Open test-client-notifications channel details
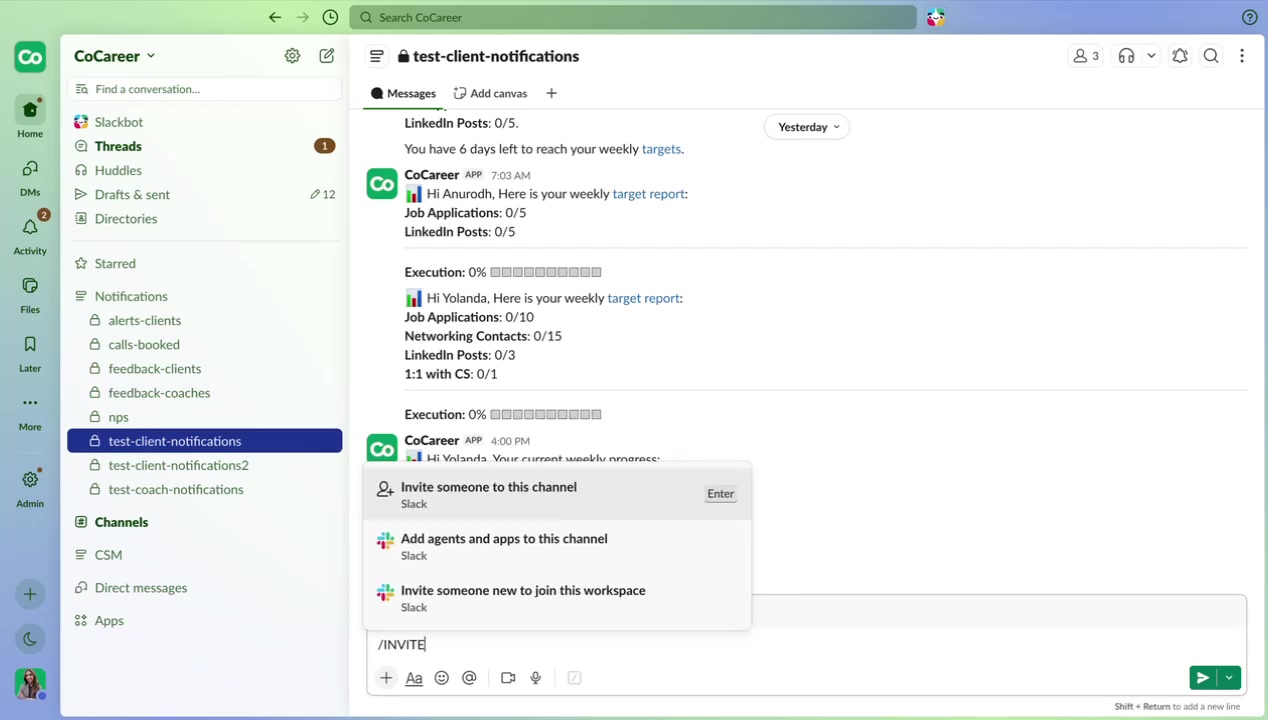The width and height of the screenshot is (1268, 720). coord(488,56)
